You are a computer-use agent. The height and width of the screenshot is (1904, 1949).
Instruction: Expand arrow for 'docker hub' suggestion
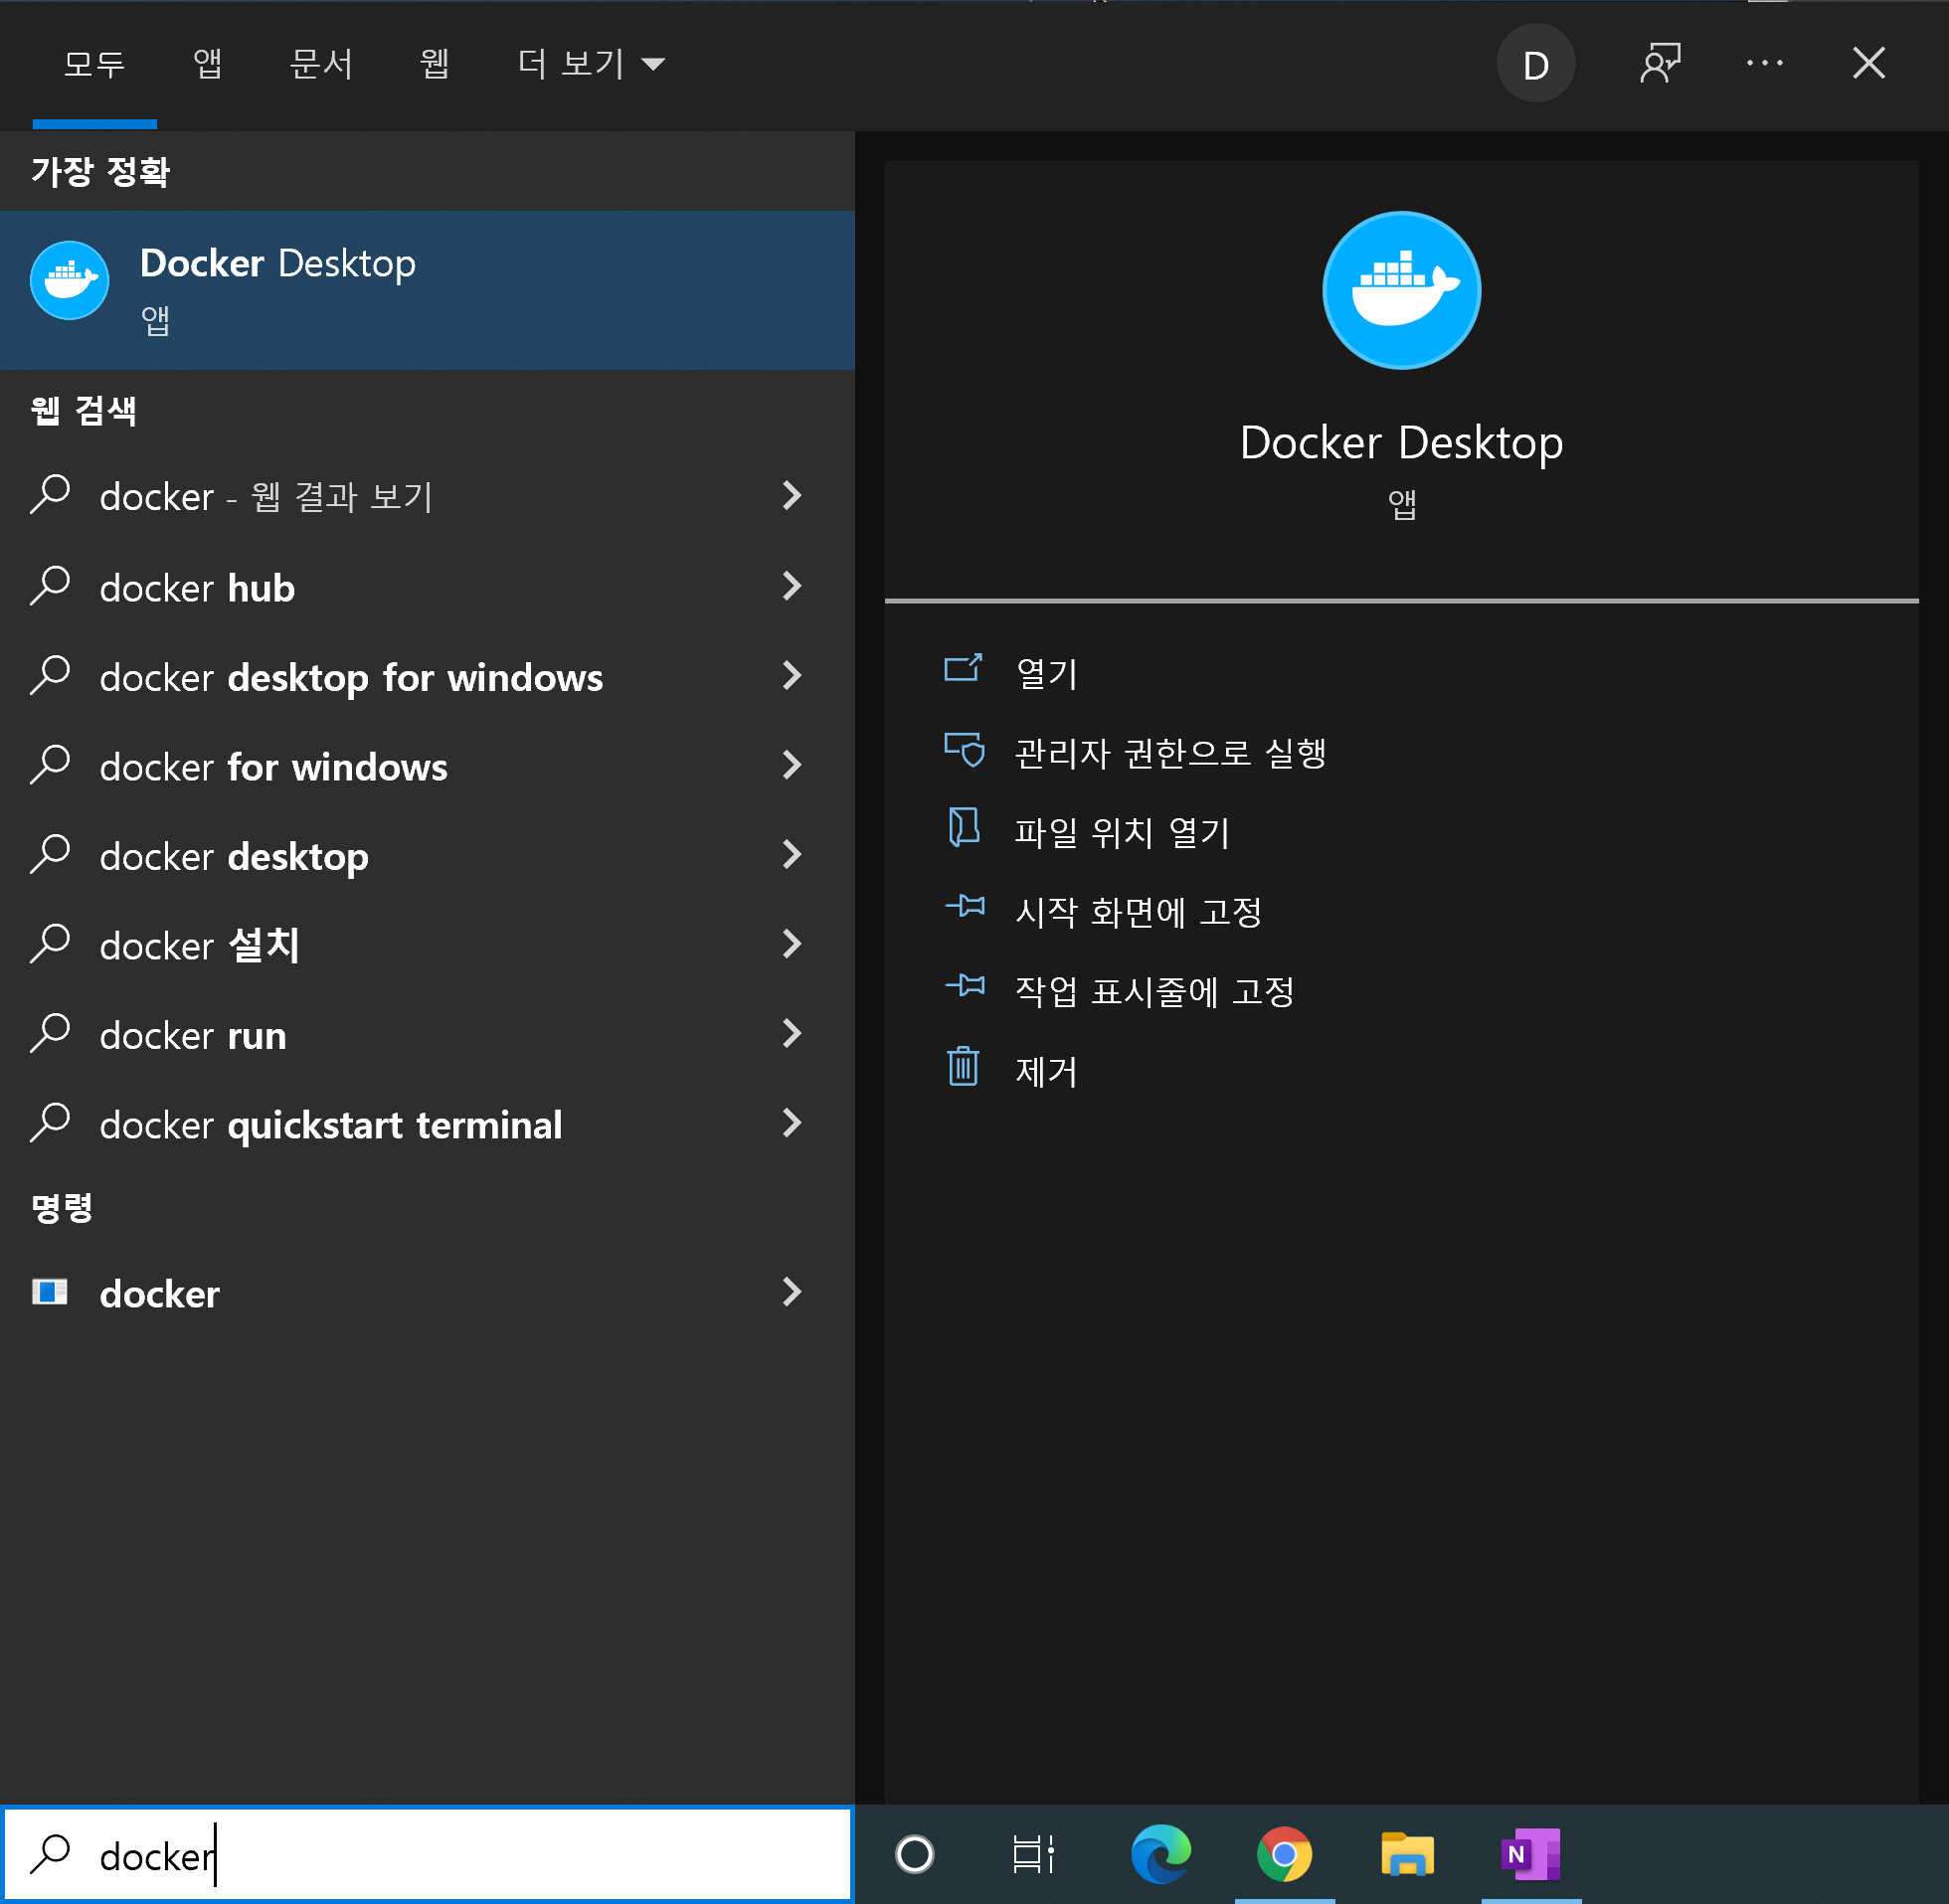coord(792,587)
